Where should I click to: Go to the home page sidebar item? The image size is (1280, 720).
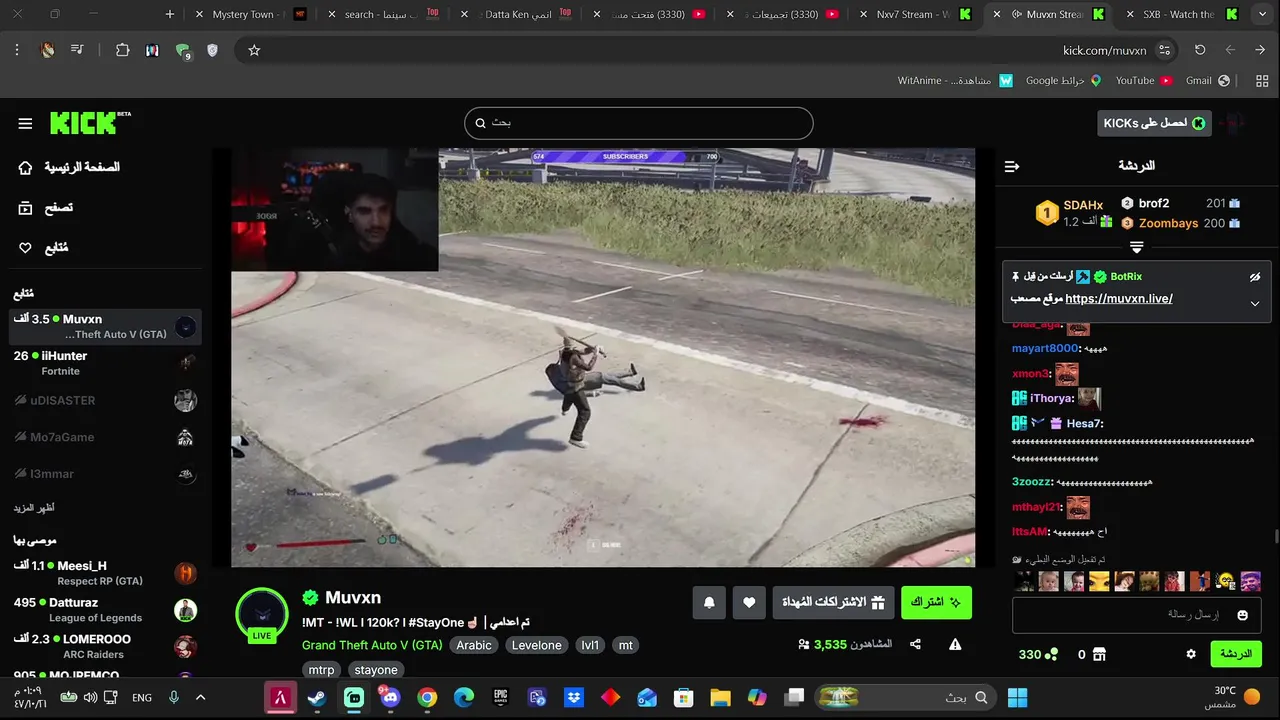69,167
